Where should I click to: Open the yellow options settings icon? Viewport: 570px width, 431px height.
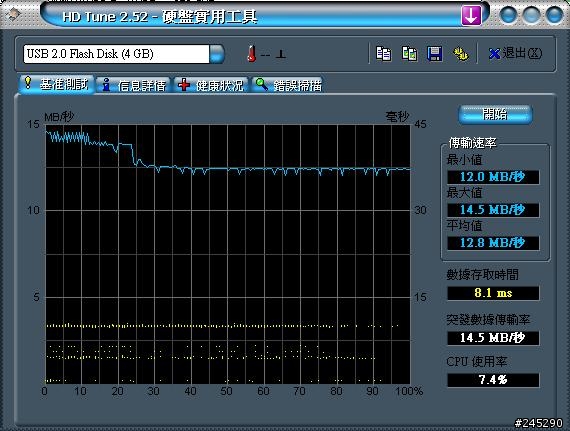(461, 54)
